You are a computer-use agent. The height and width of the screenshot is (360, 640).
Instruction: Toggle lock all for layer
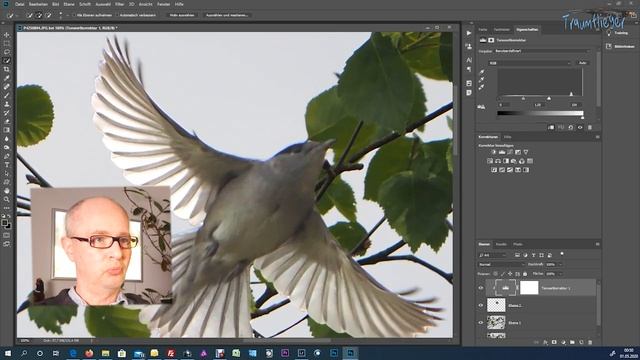coord(526,274)
